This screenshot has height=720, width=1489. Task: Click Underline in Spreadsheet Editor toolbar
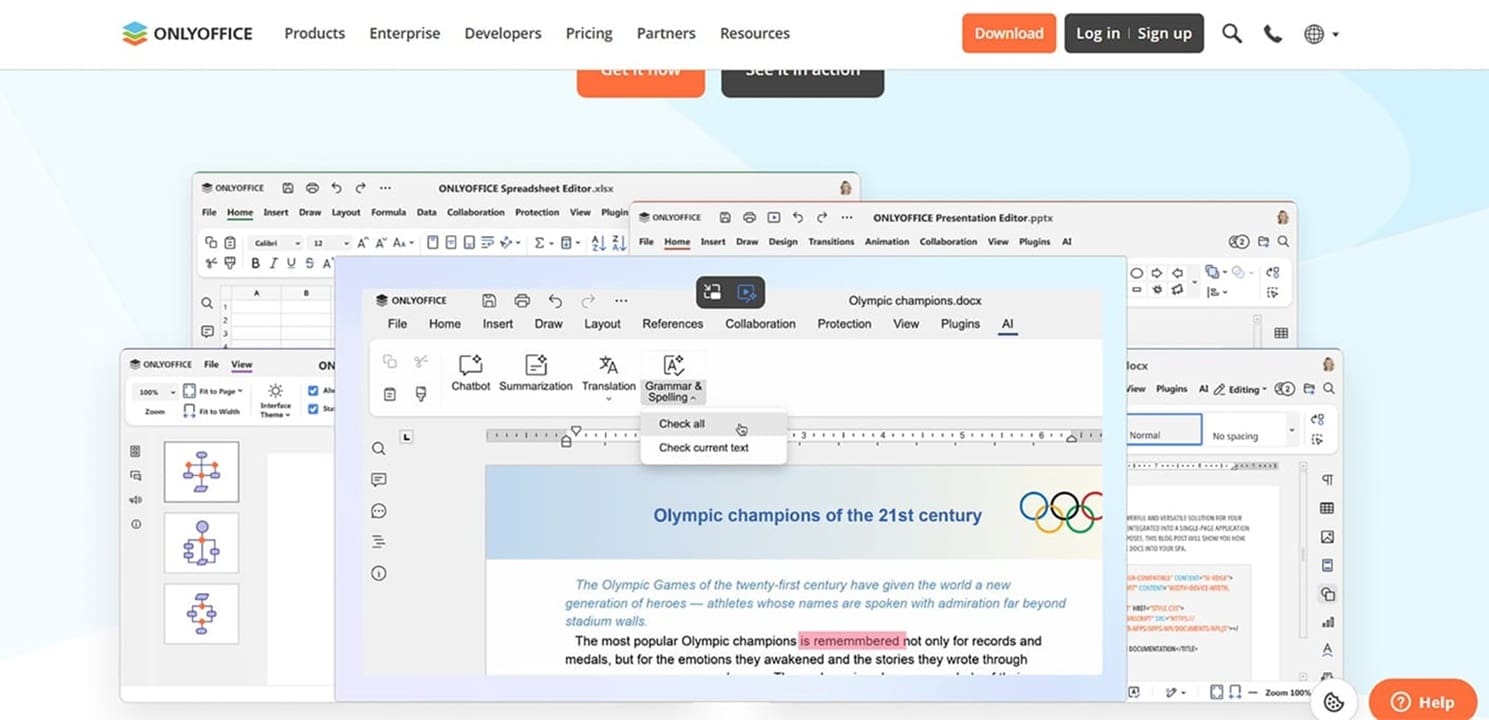click(x=291, y=264)
